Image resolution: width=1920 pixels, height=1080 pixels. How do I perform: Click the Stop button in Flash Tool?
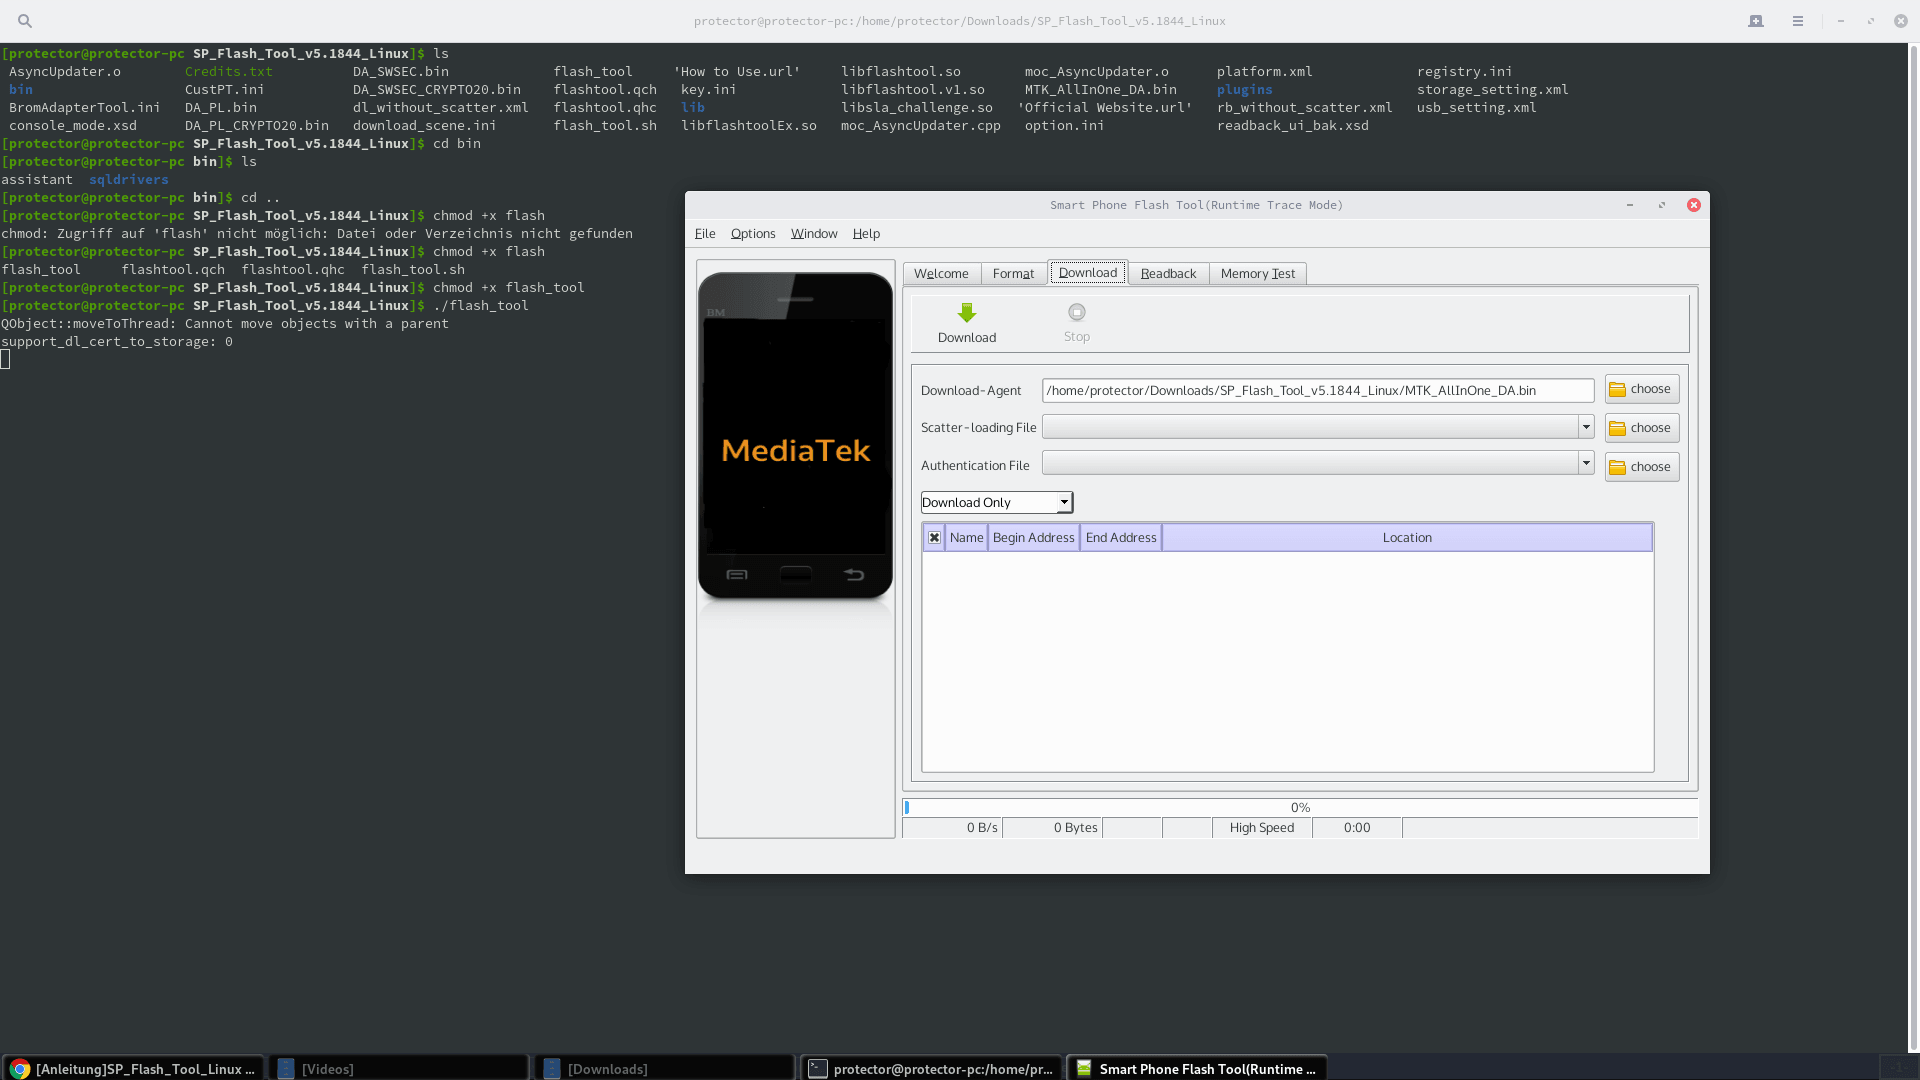coord(1076,324)
